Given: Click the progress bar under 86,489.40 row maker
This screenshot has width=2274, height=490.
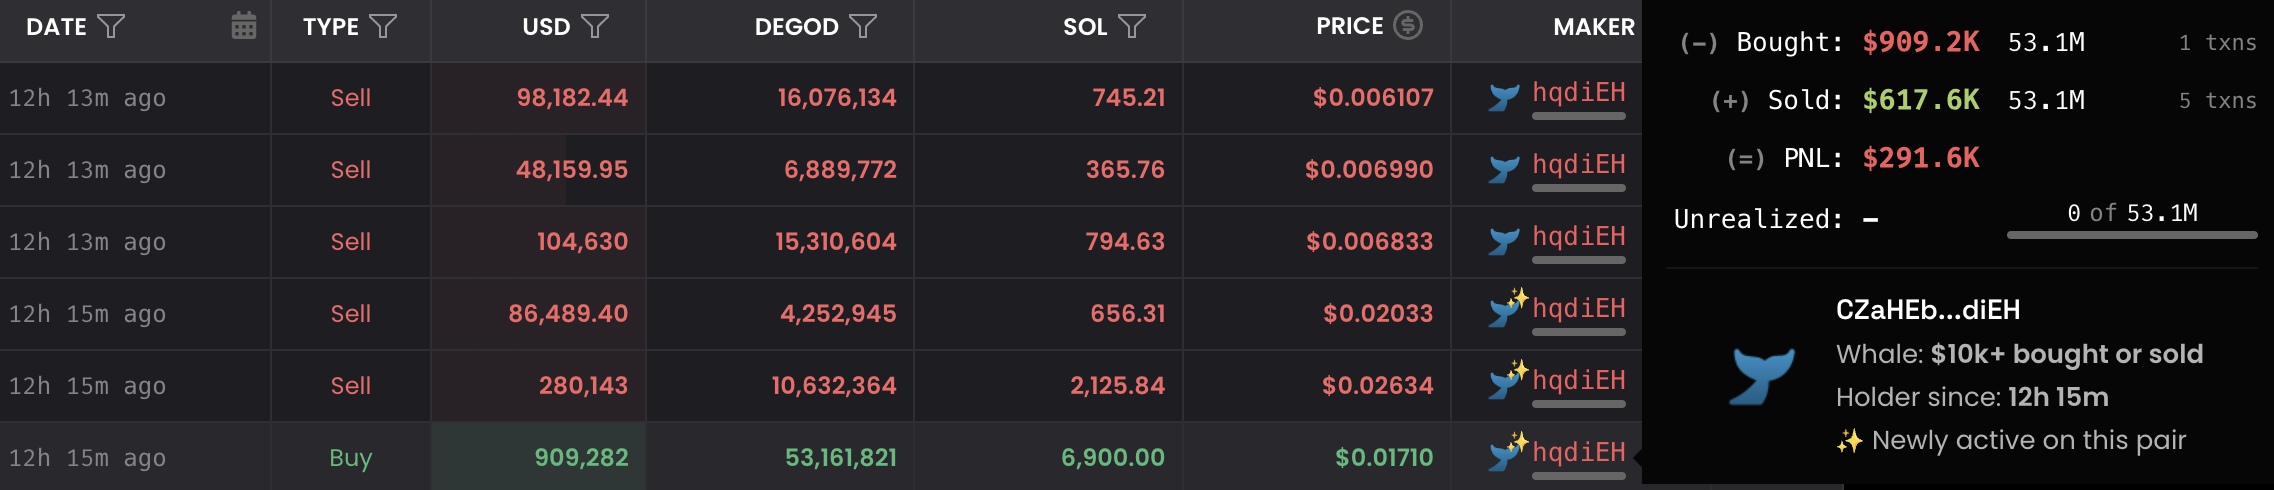Looking at the screenshot, I should tap(1579, 332).
